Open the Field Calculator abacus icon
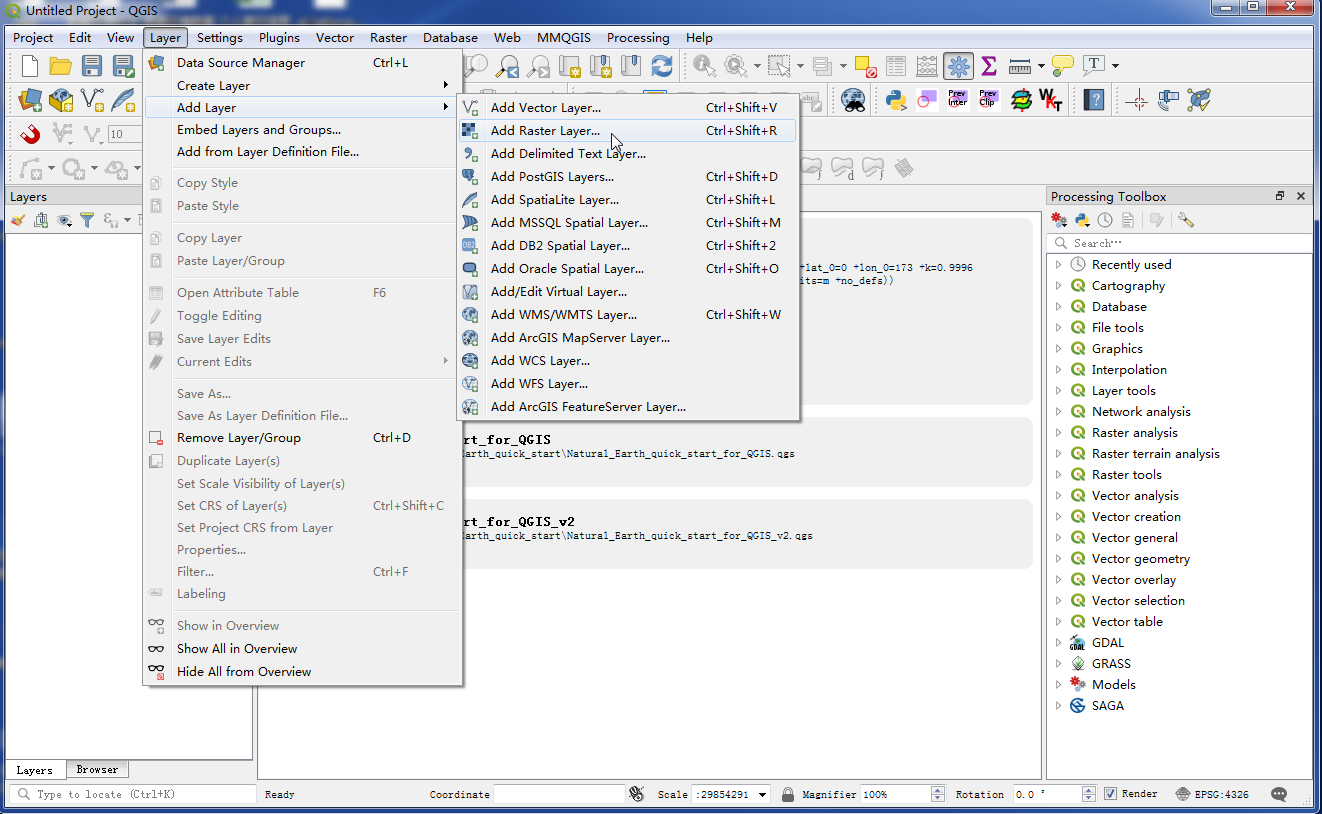 pyautogui.click(x=927, y=67)
